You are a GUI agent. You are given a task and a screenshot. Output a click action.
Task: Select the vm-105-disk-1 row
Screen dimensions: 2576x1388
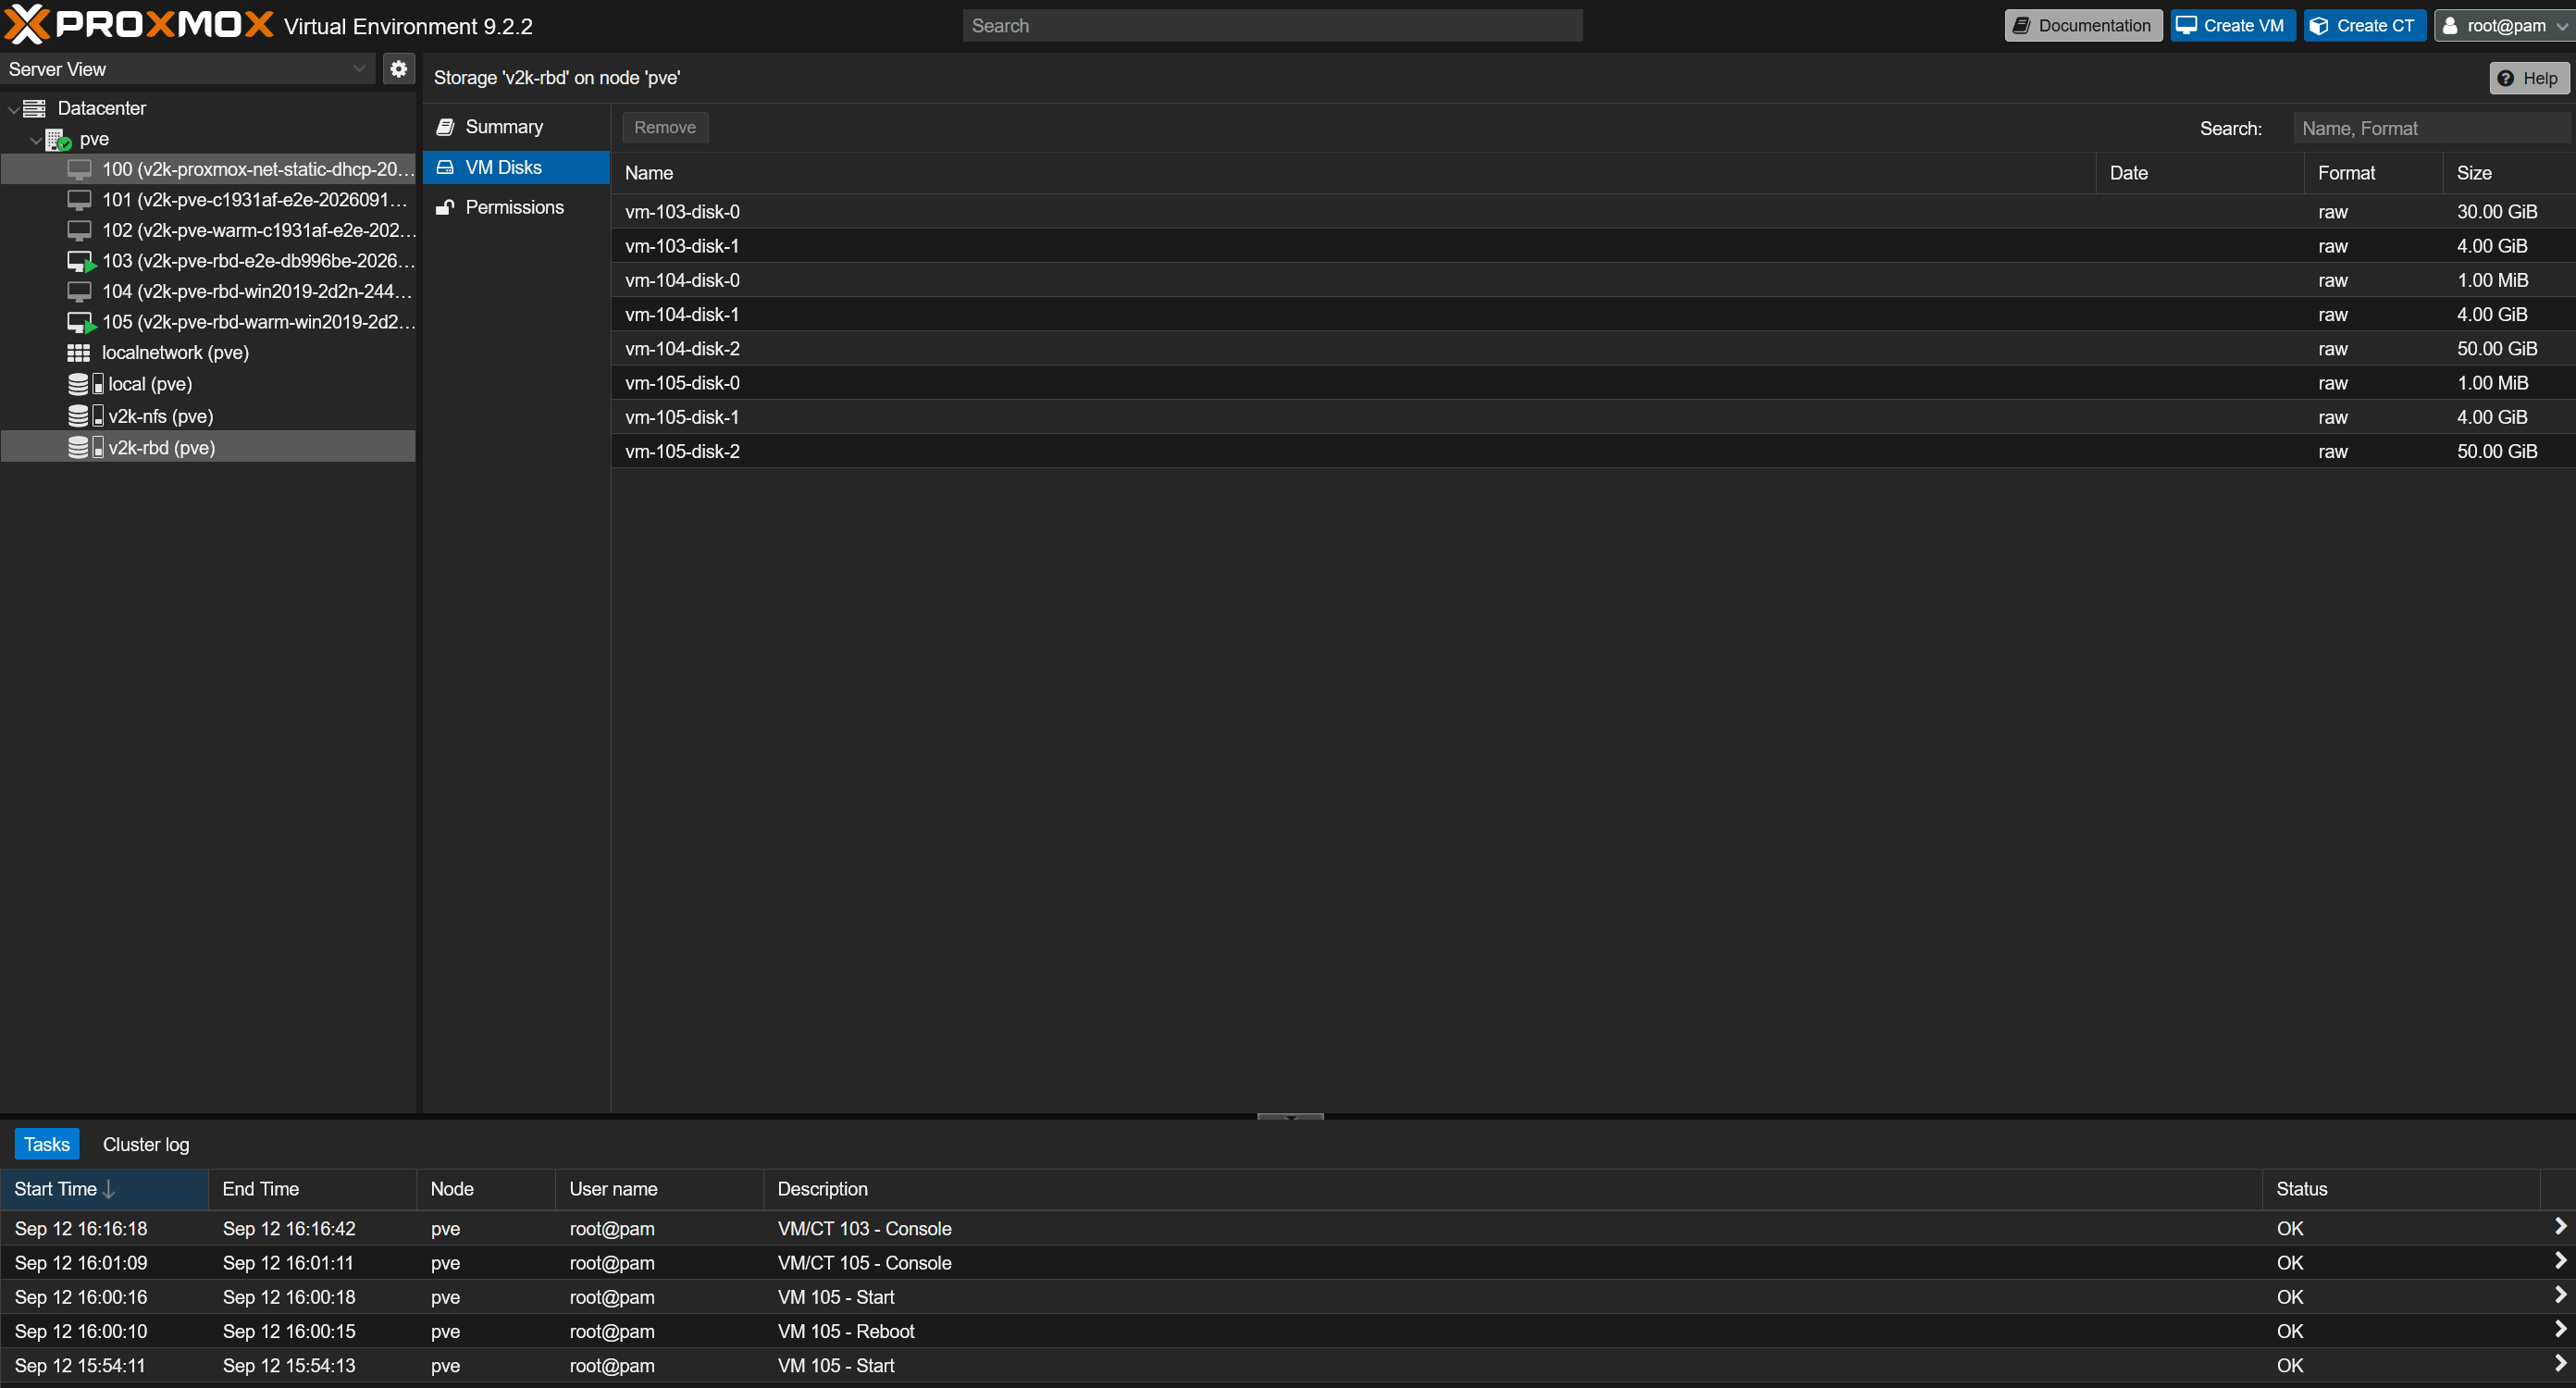coord(1593,417)
